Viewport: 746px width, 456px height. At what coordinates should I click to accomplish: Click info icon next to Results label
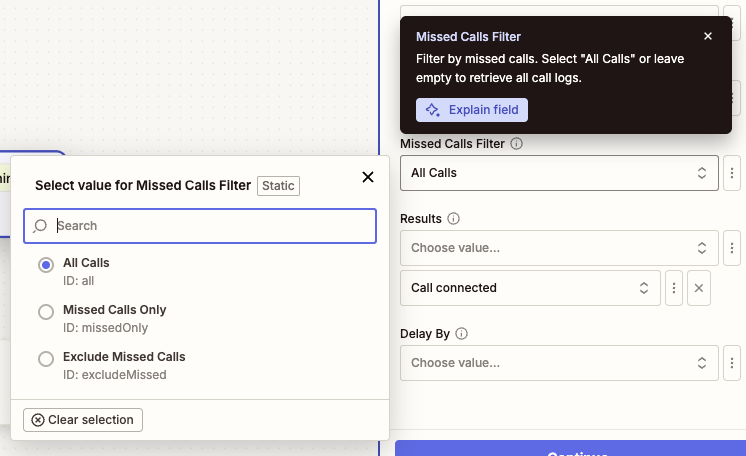pyautogui.click(x=453, y=219)
